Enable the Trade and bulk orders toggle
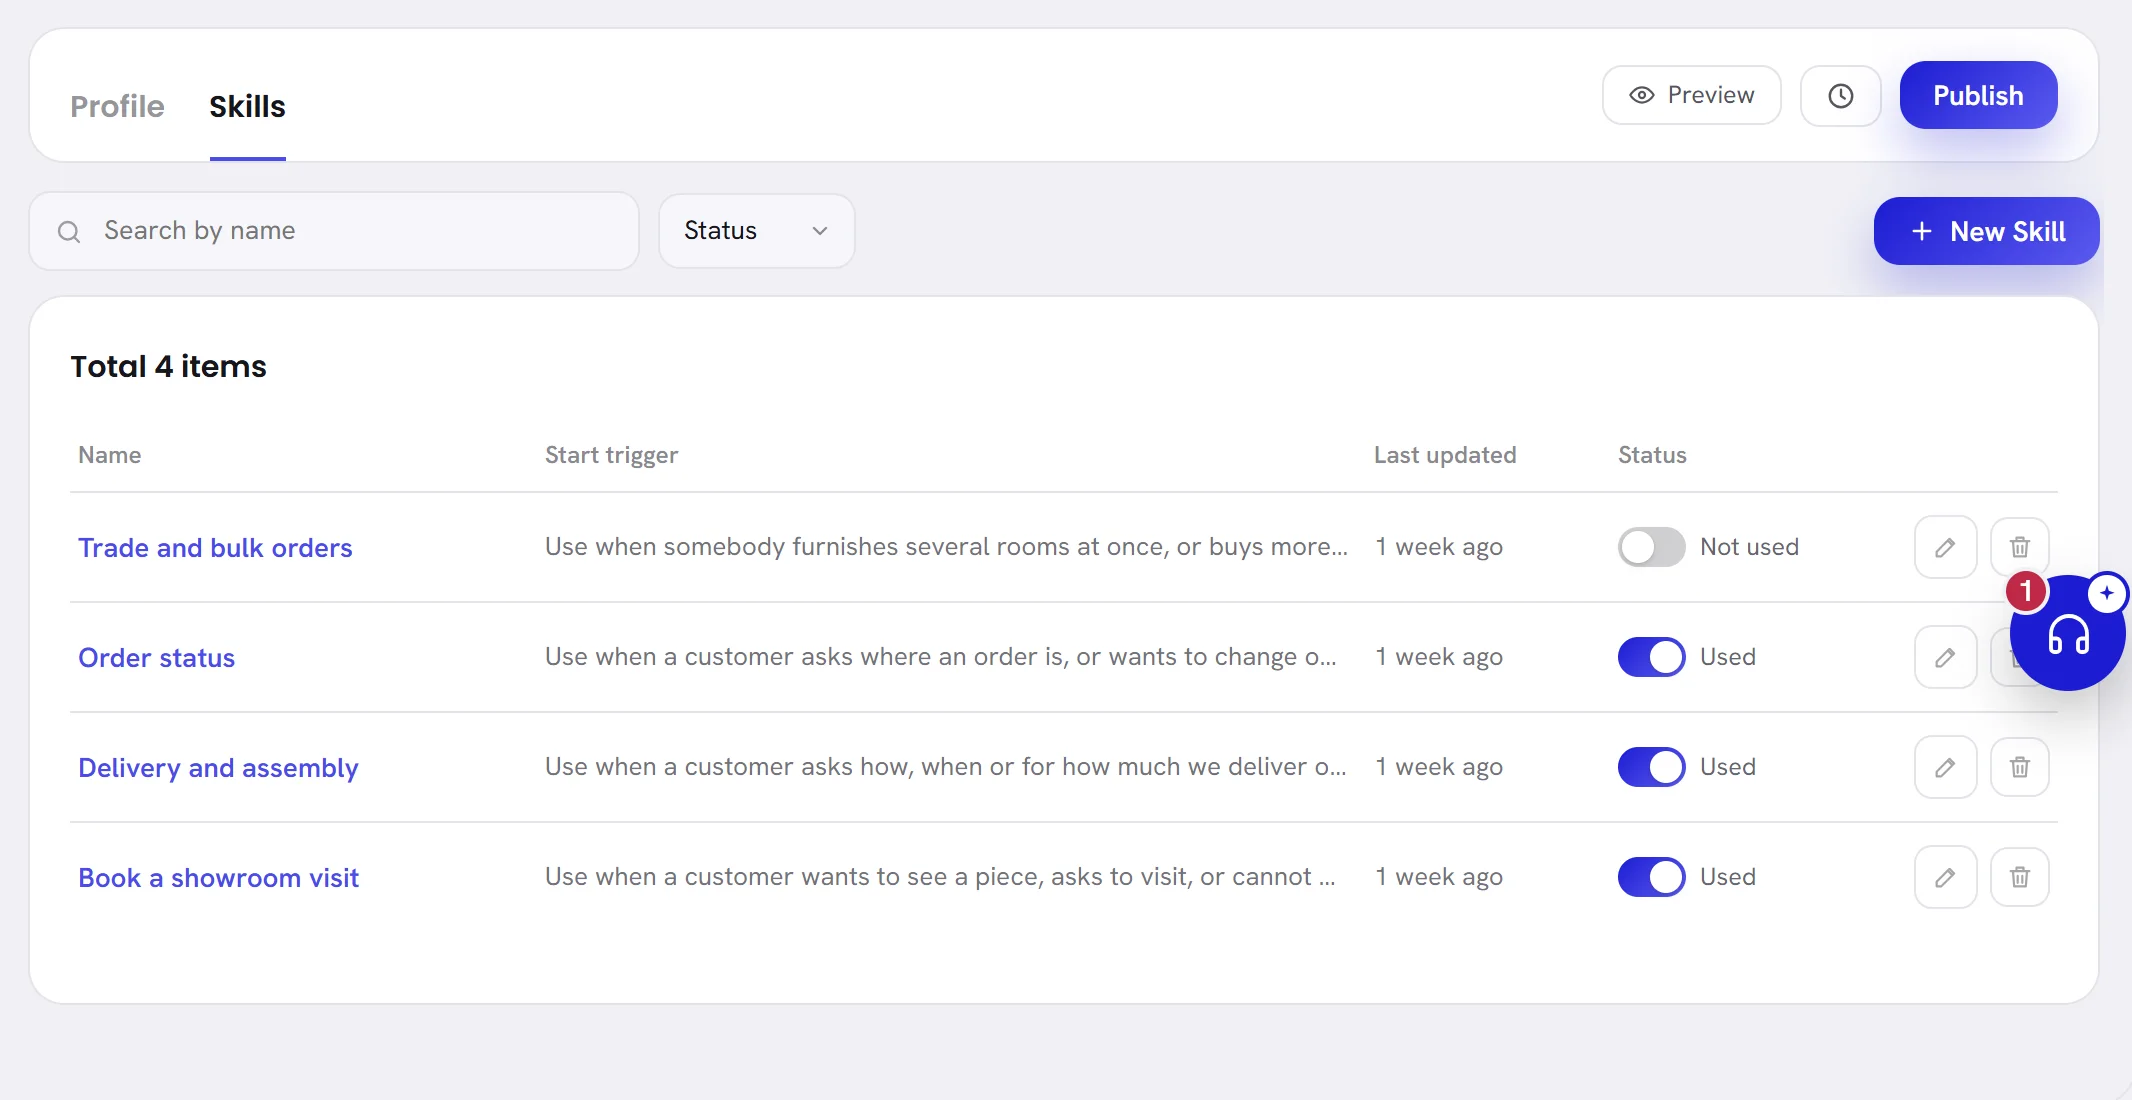This screenshot has height=1100, width=2132. pos(1651,547)
